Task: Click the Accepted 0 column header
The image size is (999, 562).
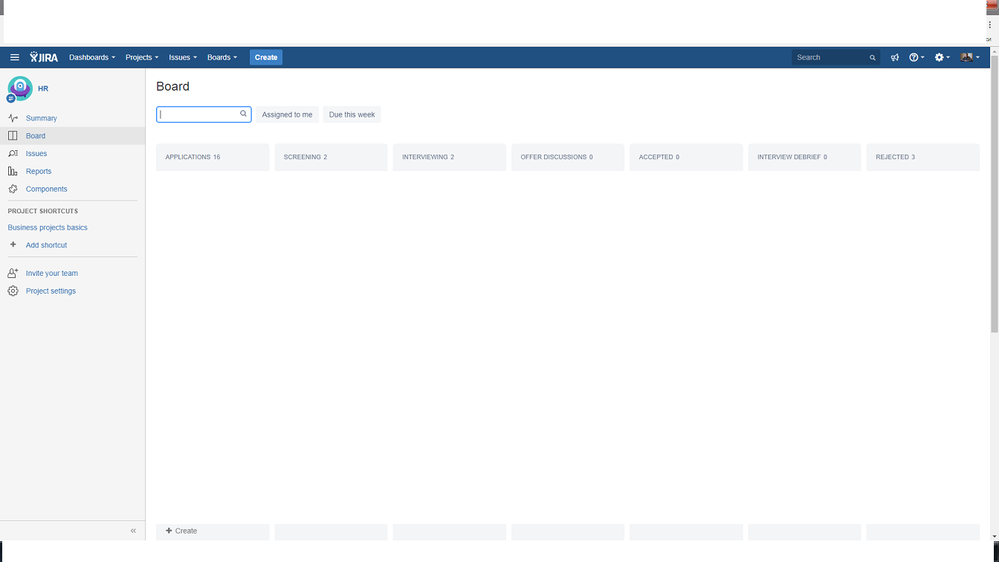Action: coord(686,157)
